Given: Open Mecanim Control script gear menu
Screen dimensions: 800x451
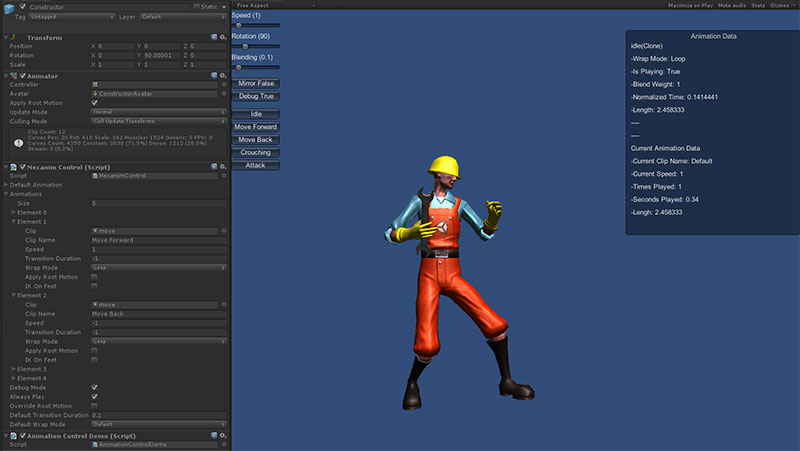Looking at the screenshot, I should pos(223,167).
